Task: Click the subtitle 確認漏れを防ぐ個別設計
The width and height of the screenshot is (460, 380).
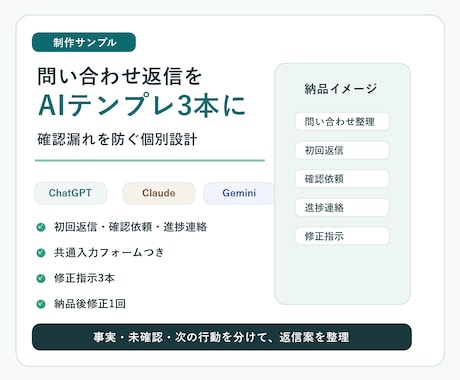Action: [x=117, y=139]
